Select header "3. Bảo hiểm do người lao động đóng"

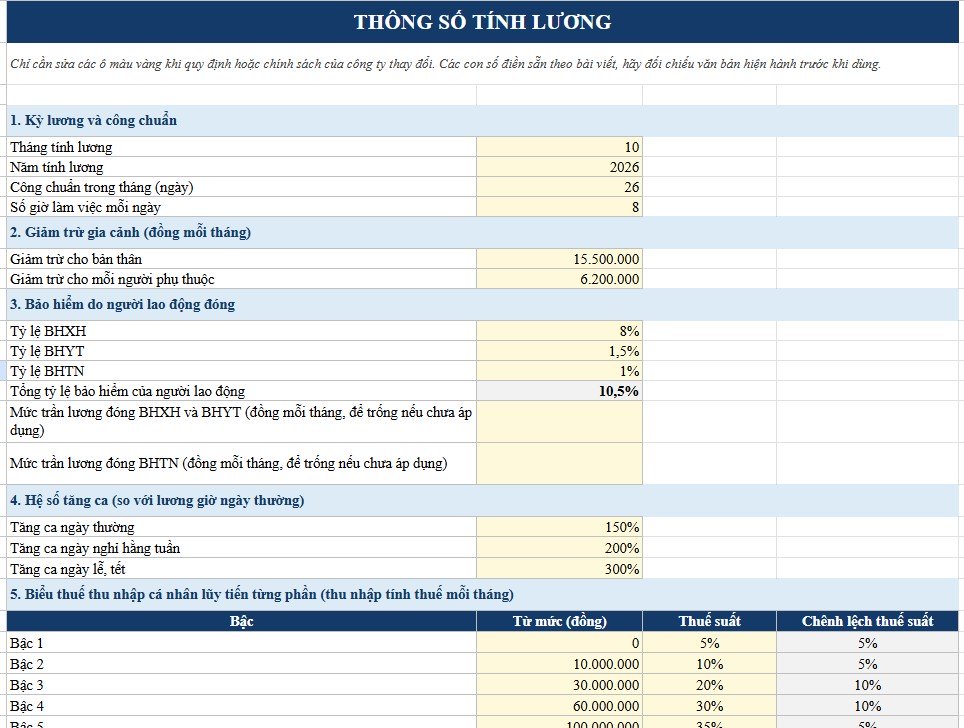(483, 304)
